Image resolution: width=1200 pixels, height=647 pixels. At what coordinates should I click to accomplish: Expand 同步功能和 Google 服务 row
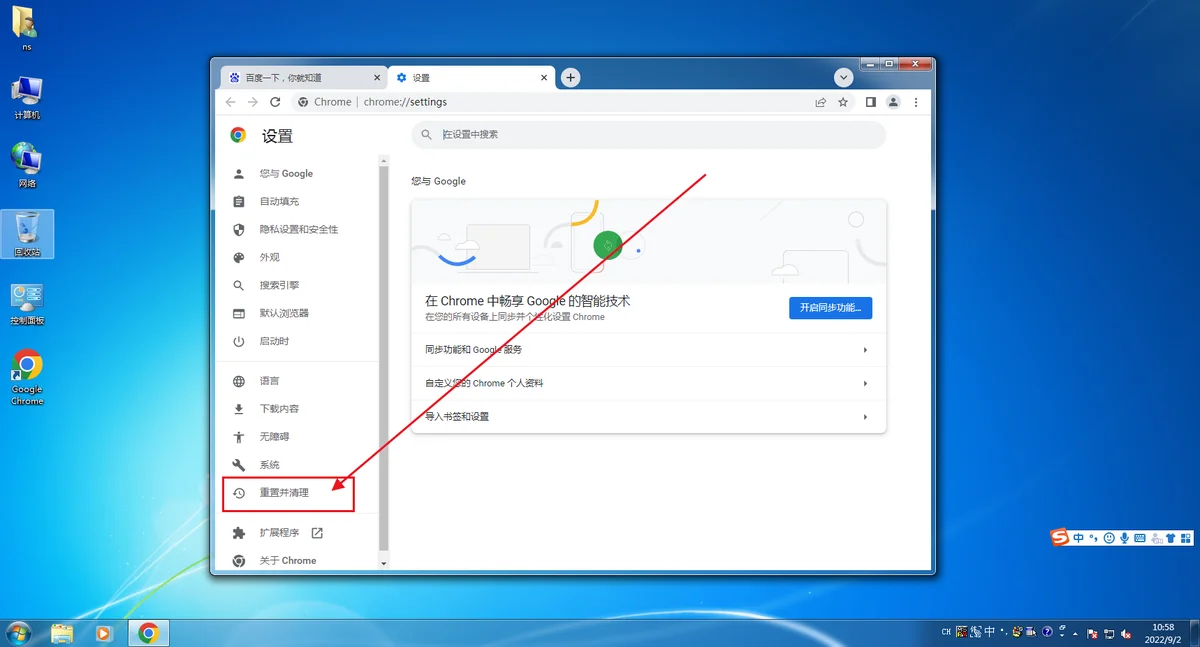click(648, 350)
